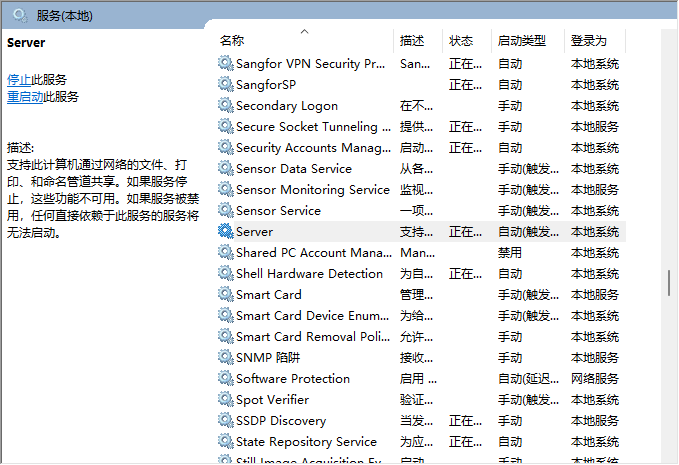The width and height of the screenshot is (679, 465).
Task: Click the gear icon beside SSDP Discovery
Action: [x=226, y=420]
